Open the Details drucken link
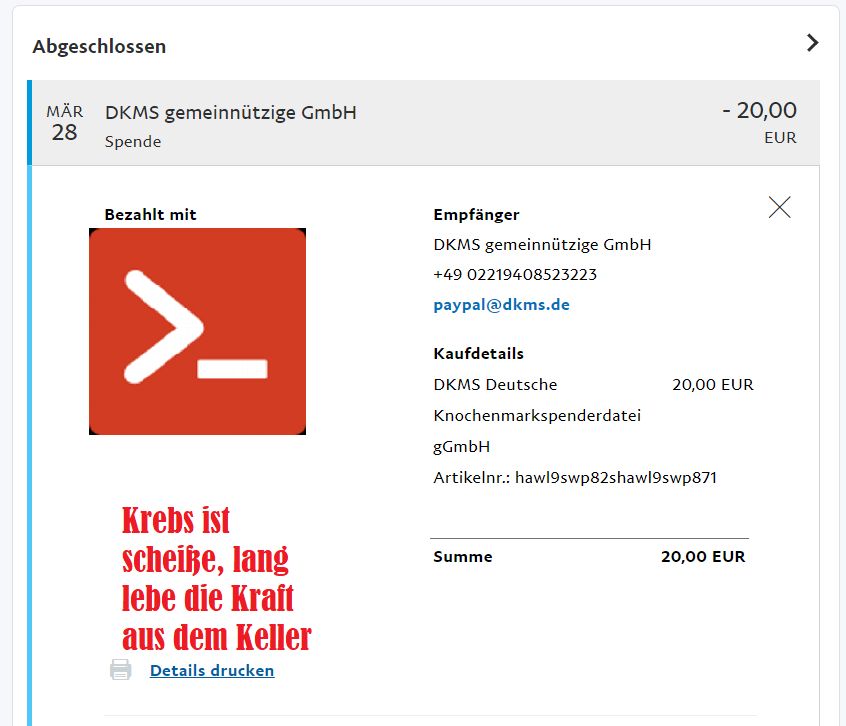This screenshot has height=726, width=846. point(212,670)
